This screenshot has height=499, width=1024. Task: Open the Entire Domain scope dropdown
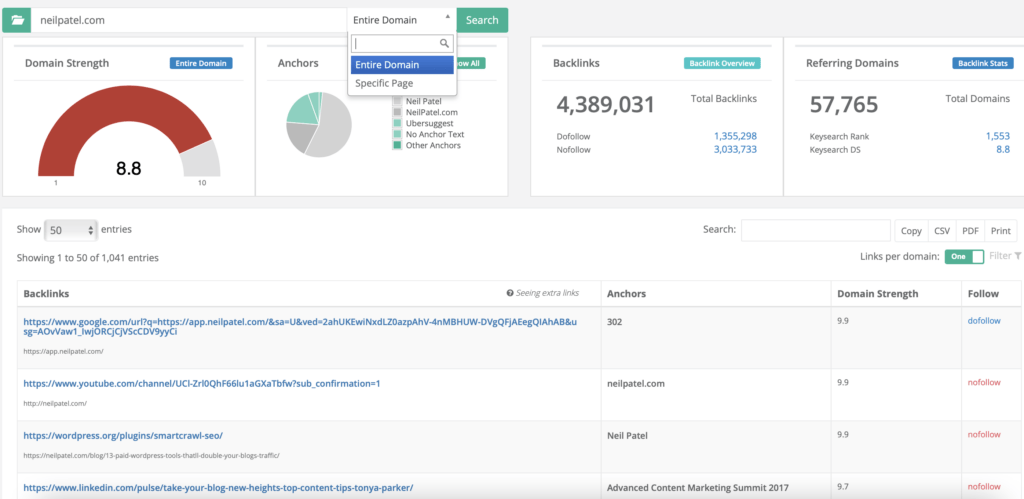[x=402, y=20]
